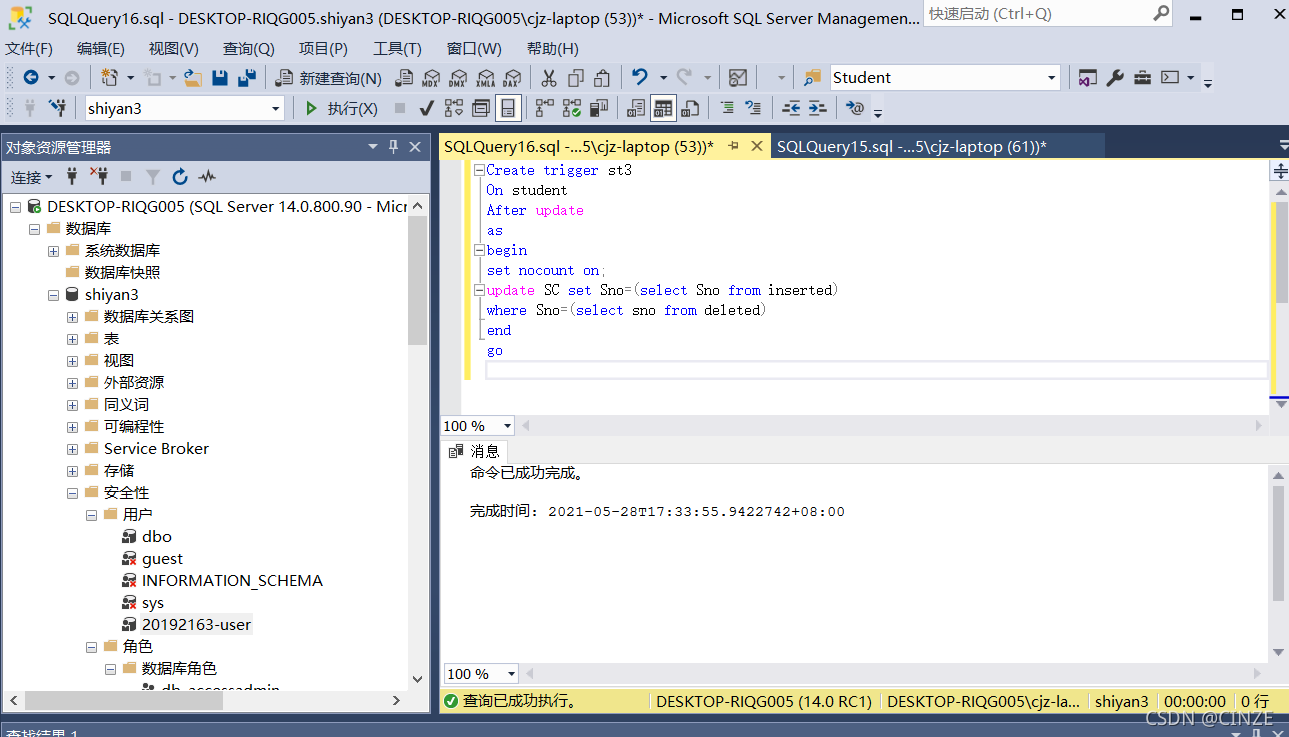Open the 编辑(E) menu
Screen dimensions: 1289x737
[x=101, y=49]
